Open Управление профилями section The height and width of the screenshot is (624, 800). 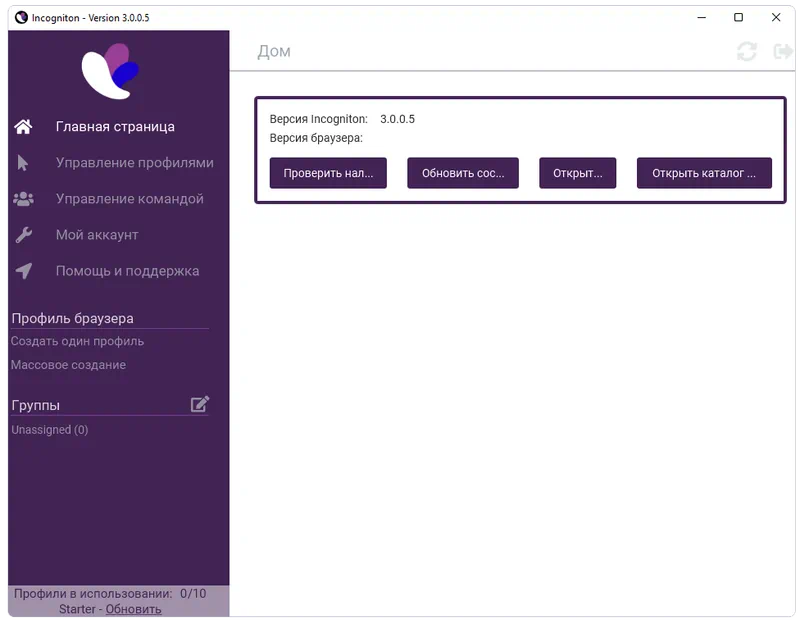click(x=135, y=163)
